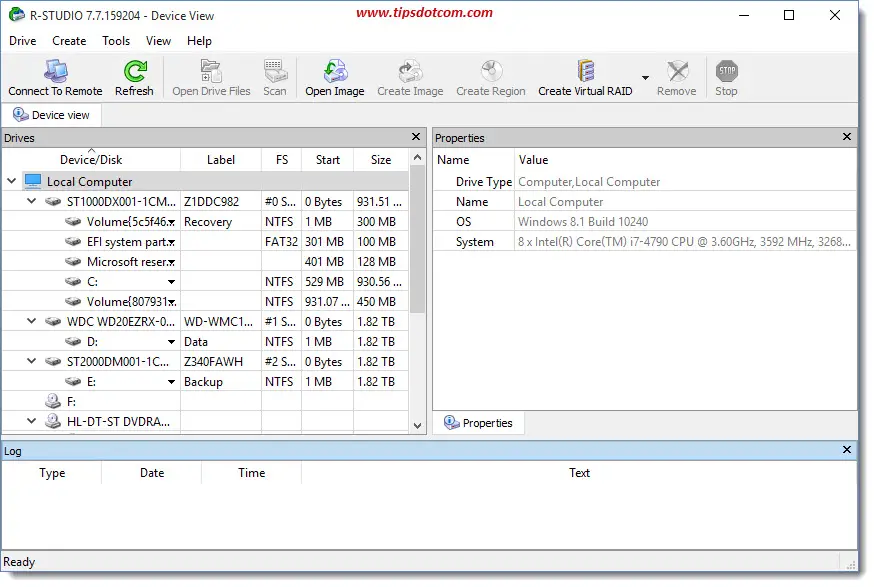Screen dimensions: 874x587
Task: Click the Create Image toolbar icon
Action: point(410,71)
